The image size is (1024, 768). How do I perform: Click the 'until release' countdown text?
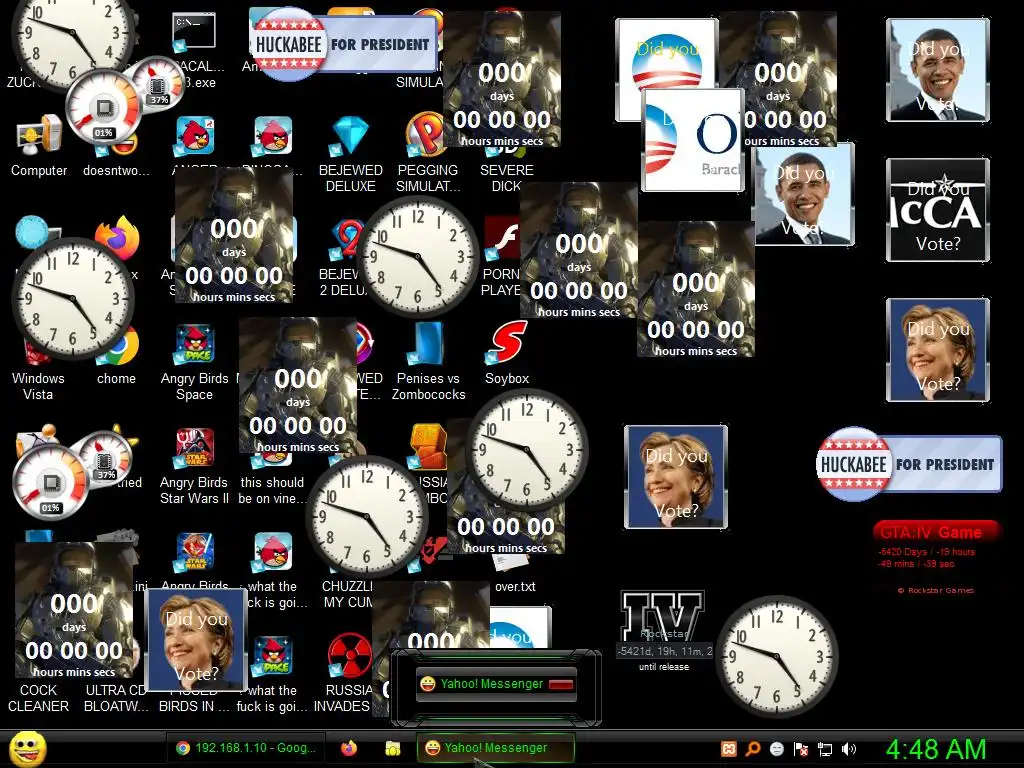pos(664,667)
